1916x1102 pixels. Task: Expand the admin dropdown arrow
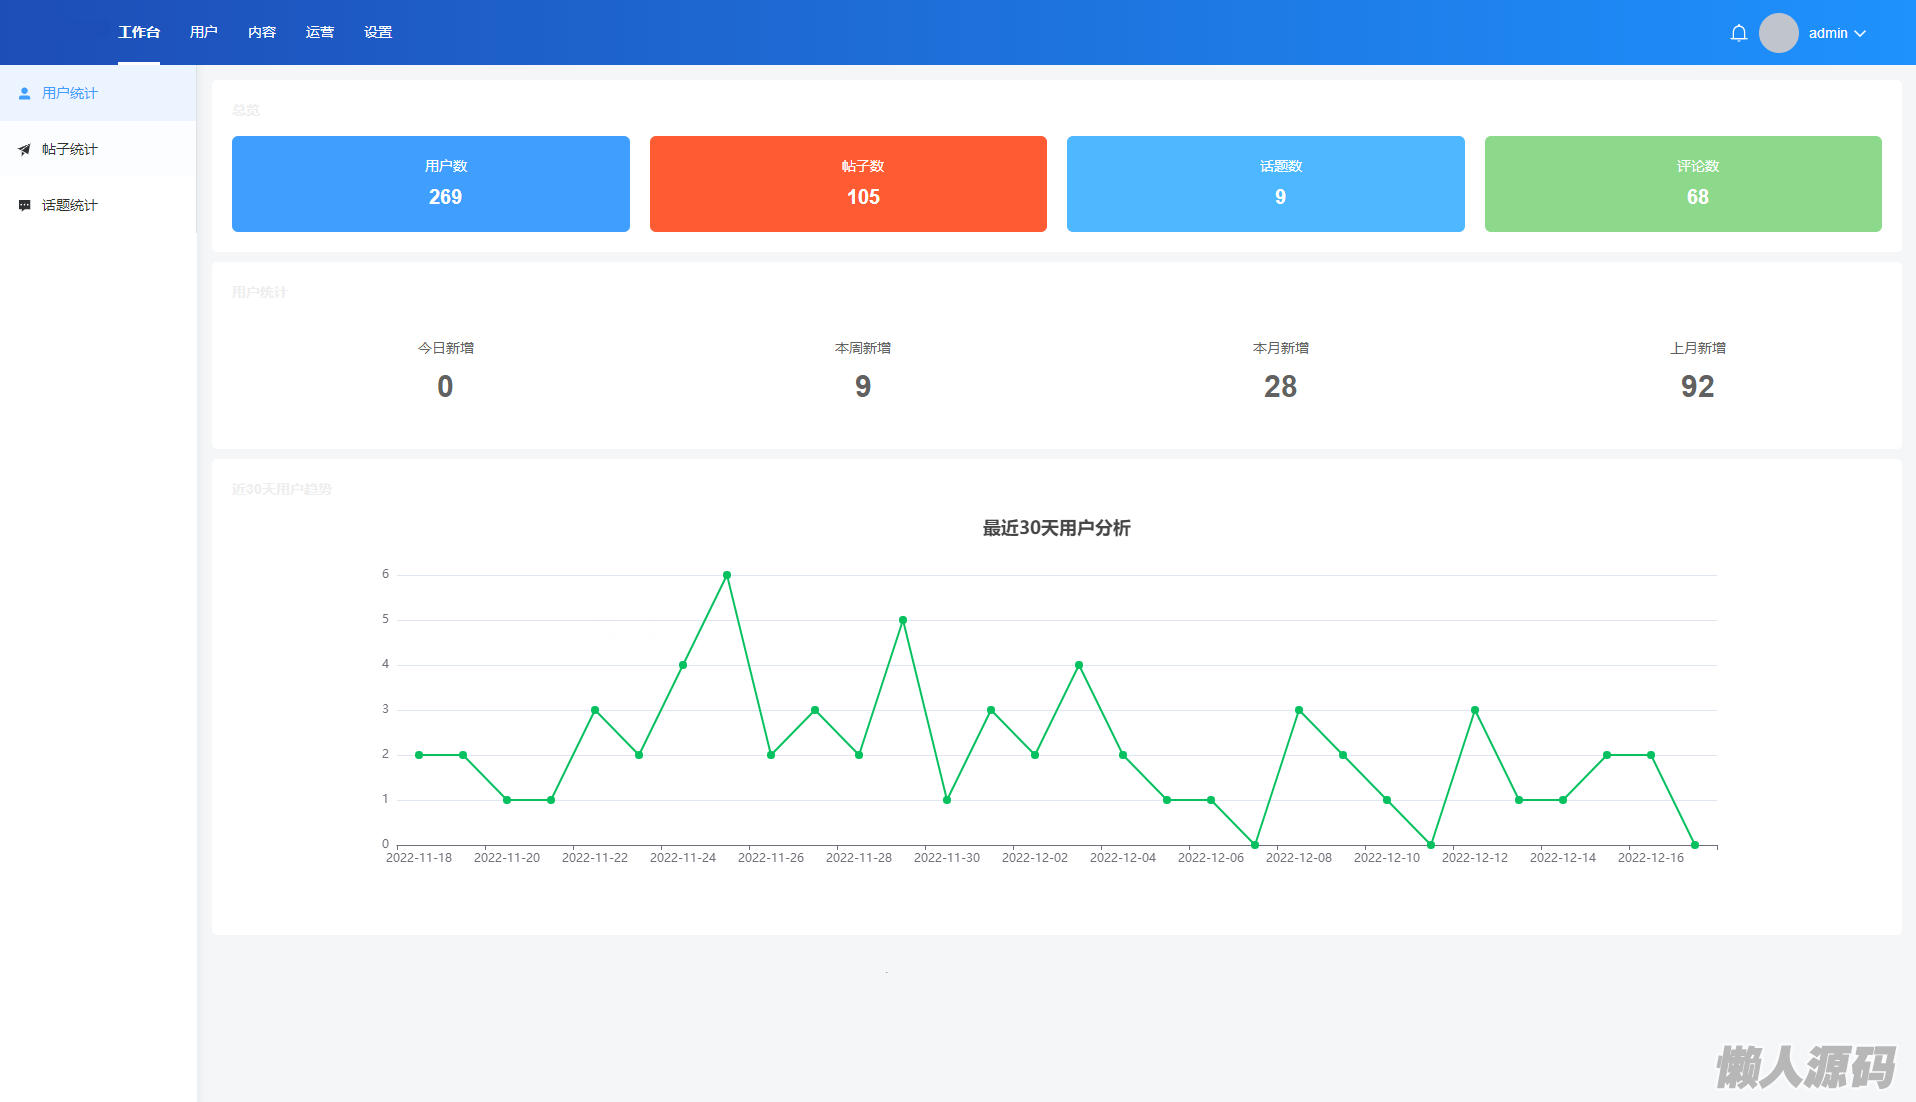click(x=1860, y=33)
